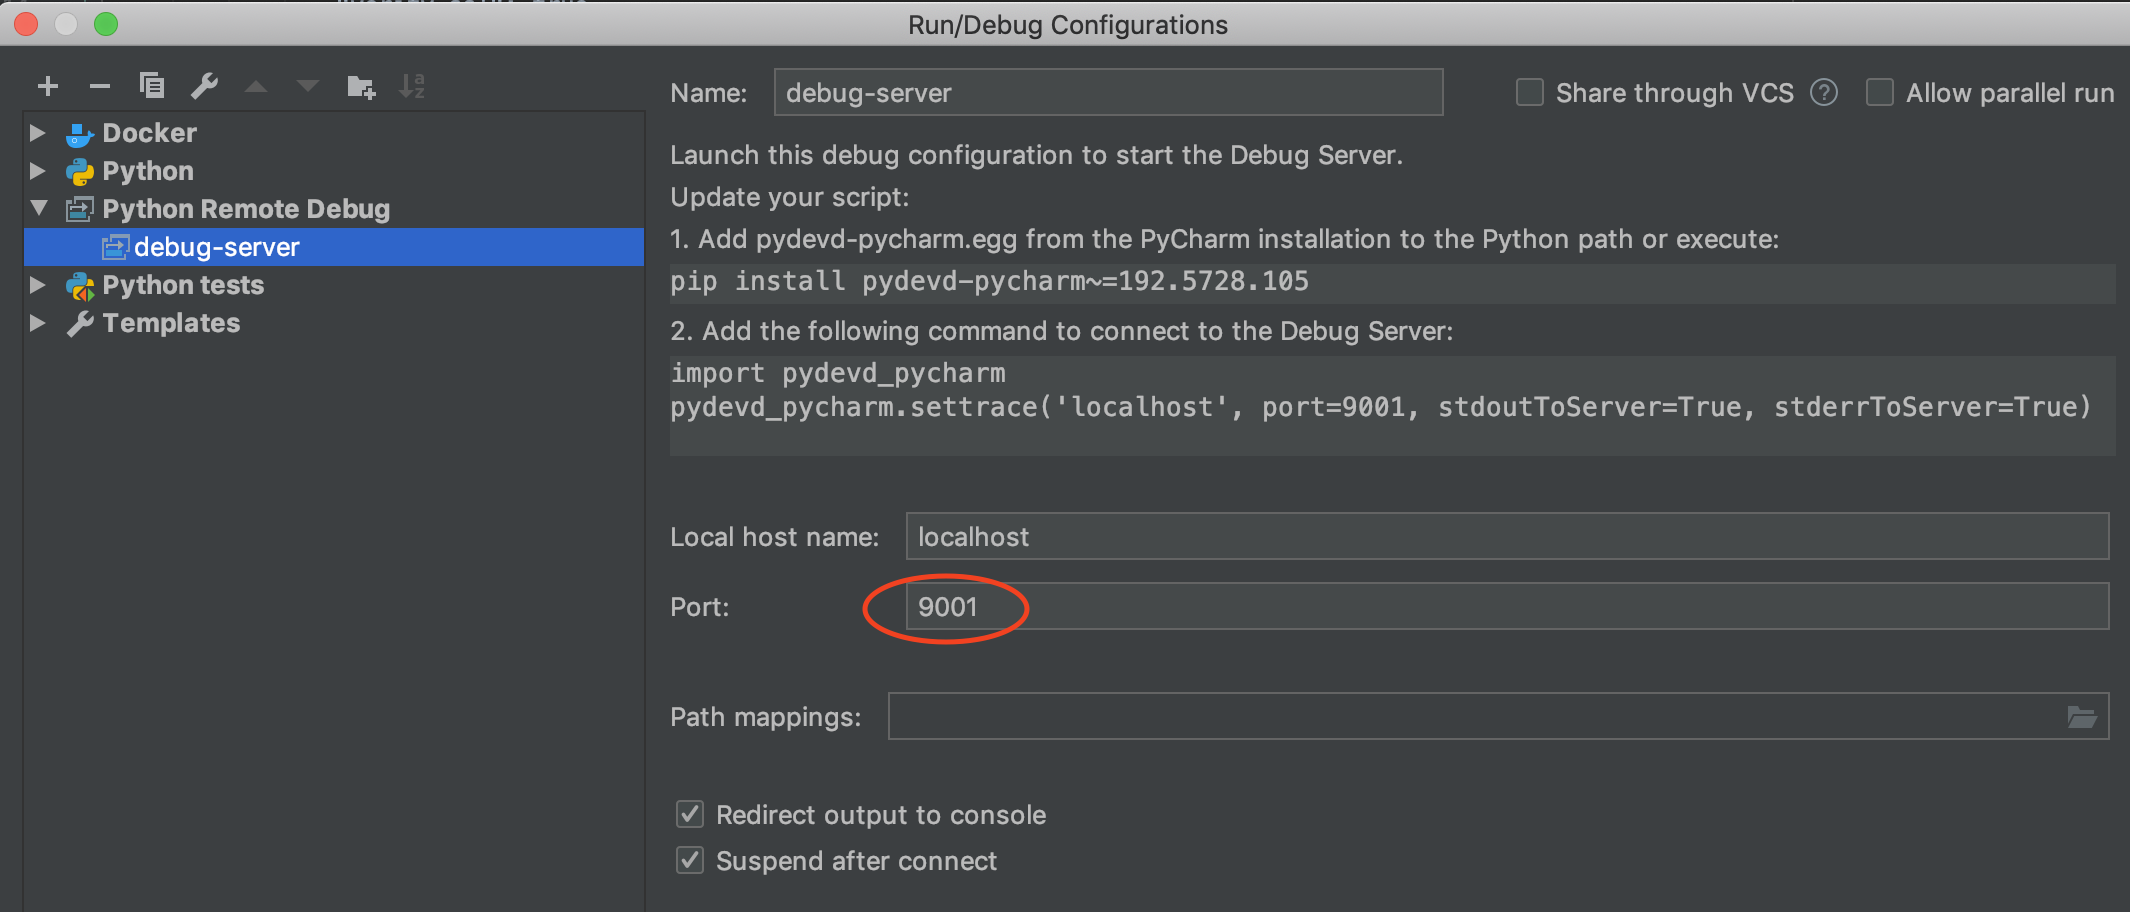The image size is (2130, 912).
Task: Remove the selected configuration with the minus icon
Action: pos(99,86)
